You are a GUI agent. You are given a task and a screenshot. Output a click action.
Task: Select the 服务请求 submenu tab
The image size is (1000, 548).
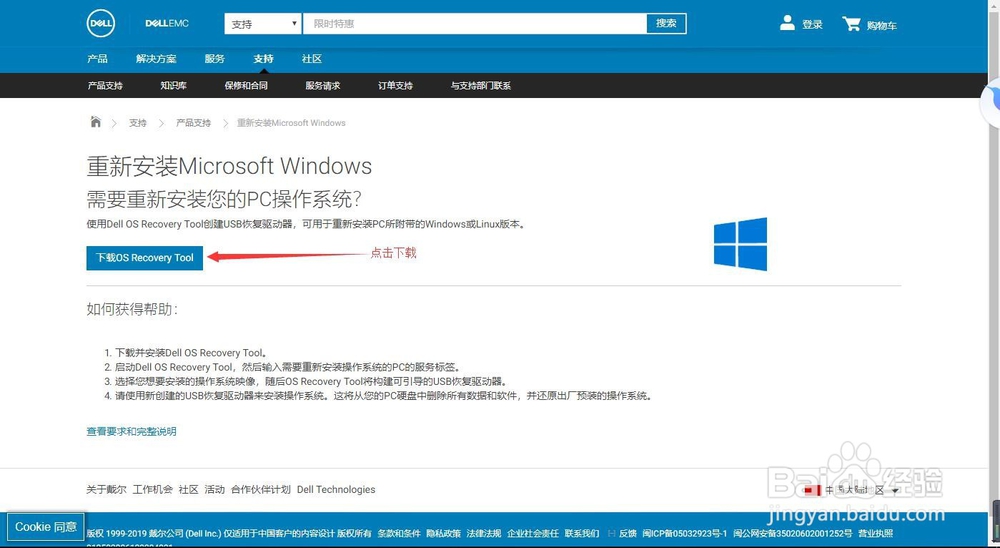323,85
